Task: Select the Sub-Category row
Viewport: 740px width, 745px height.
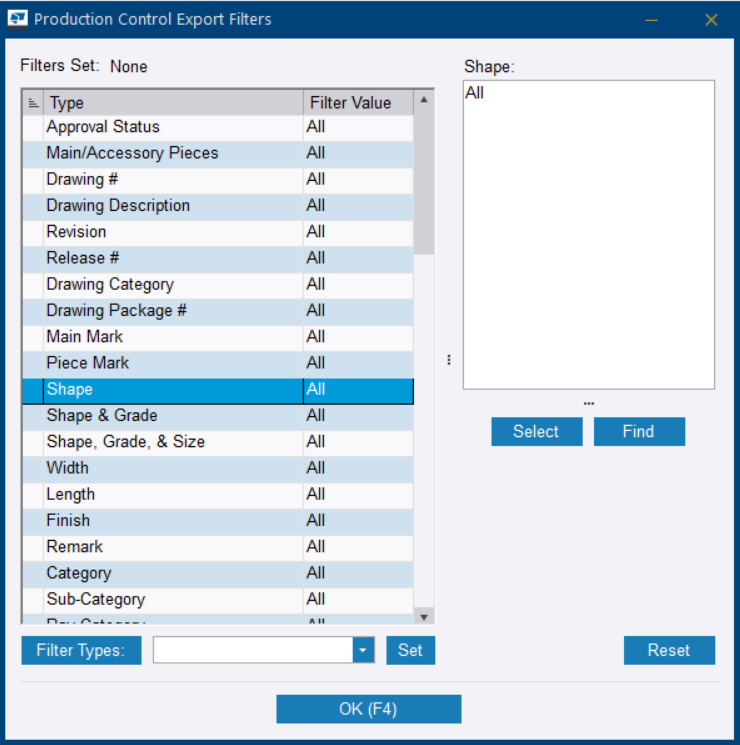Action: (x=218, y=600)
